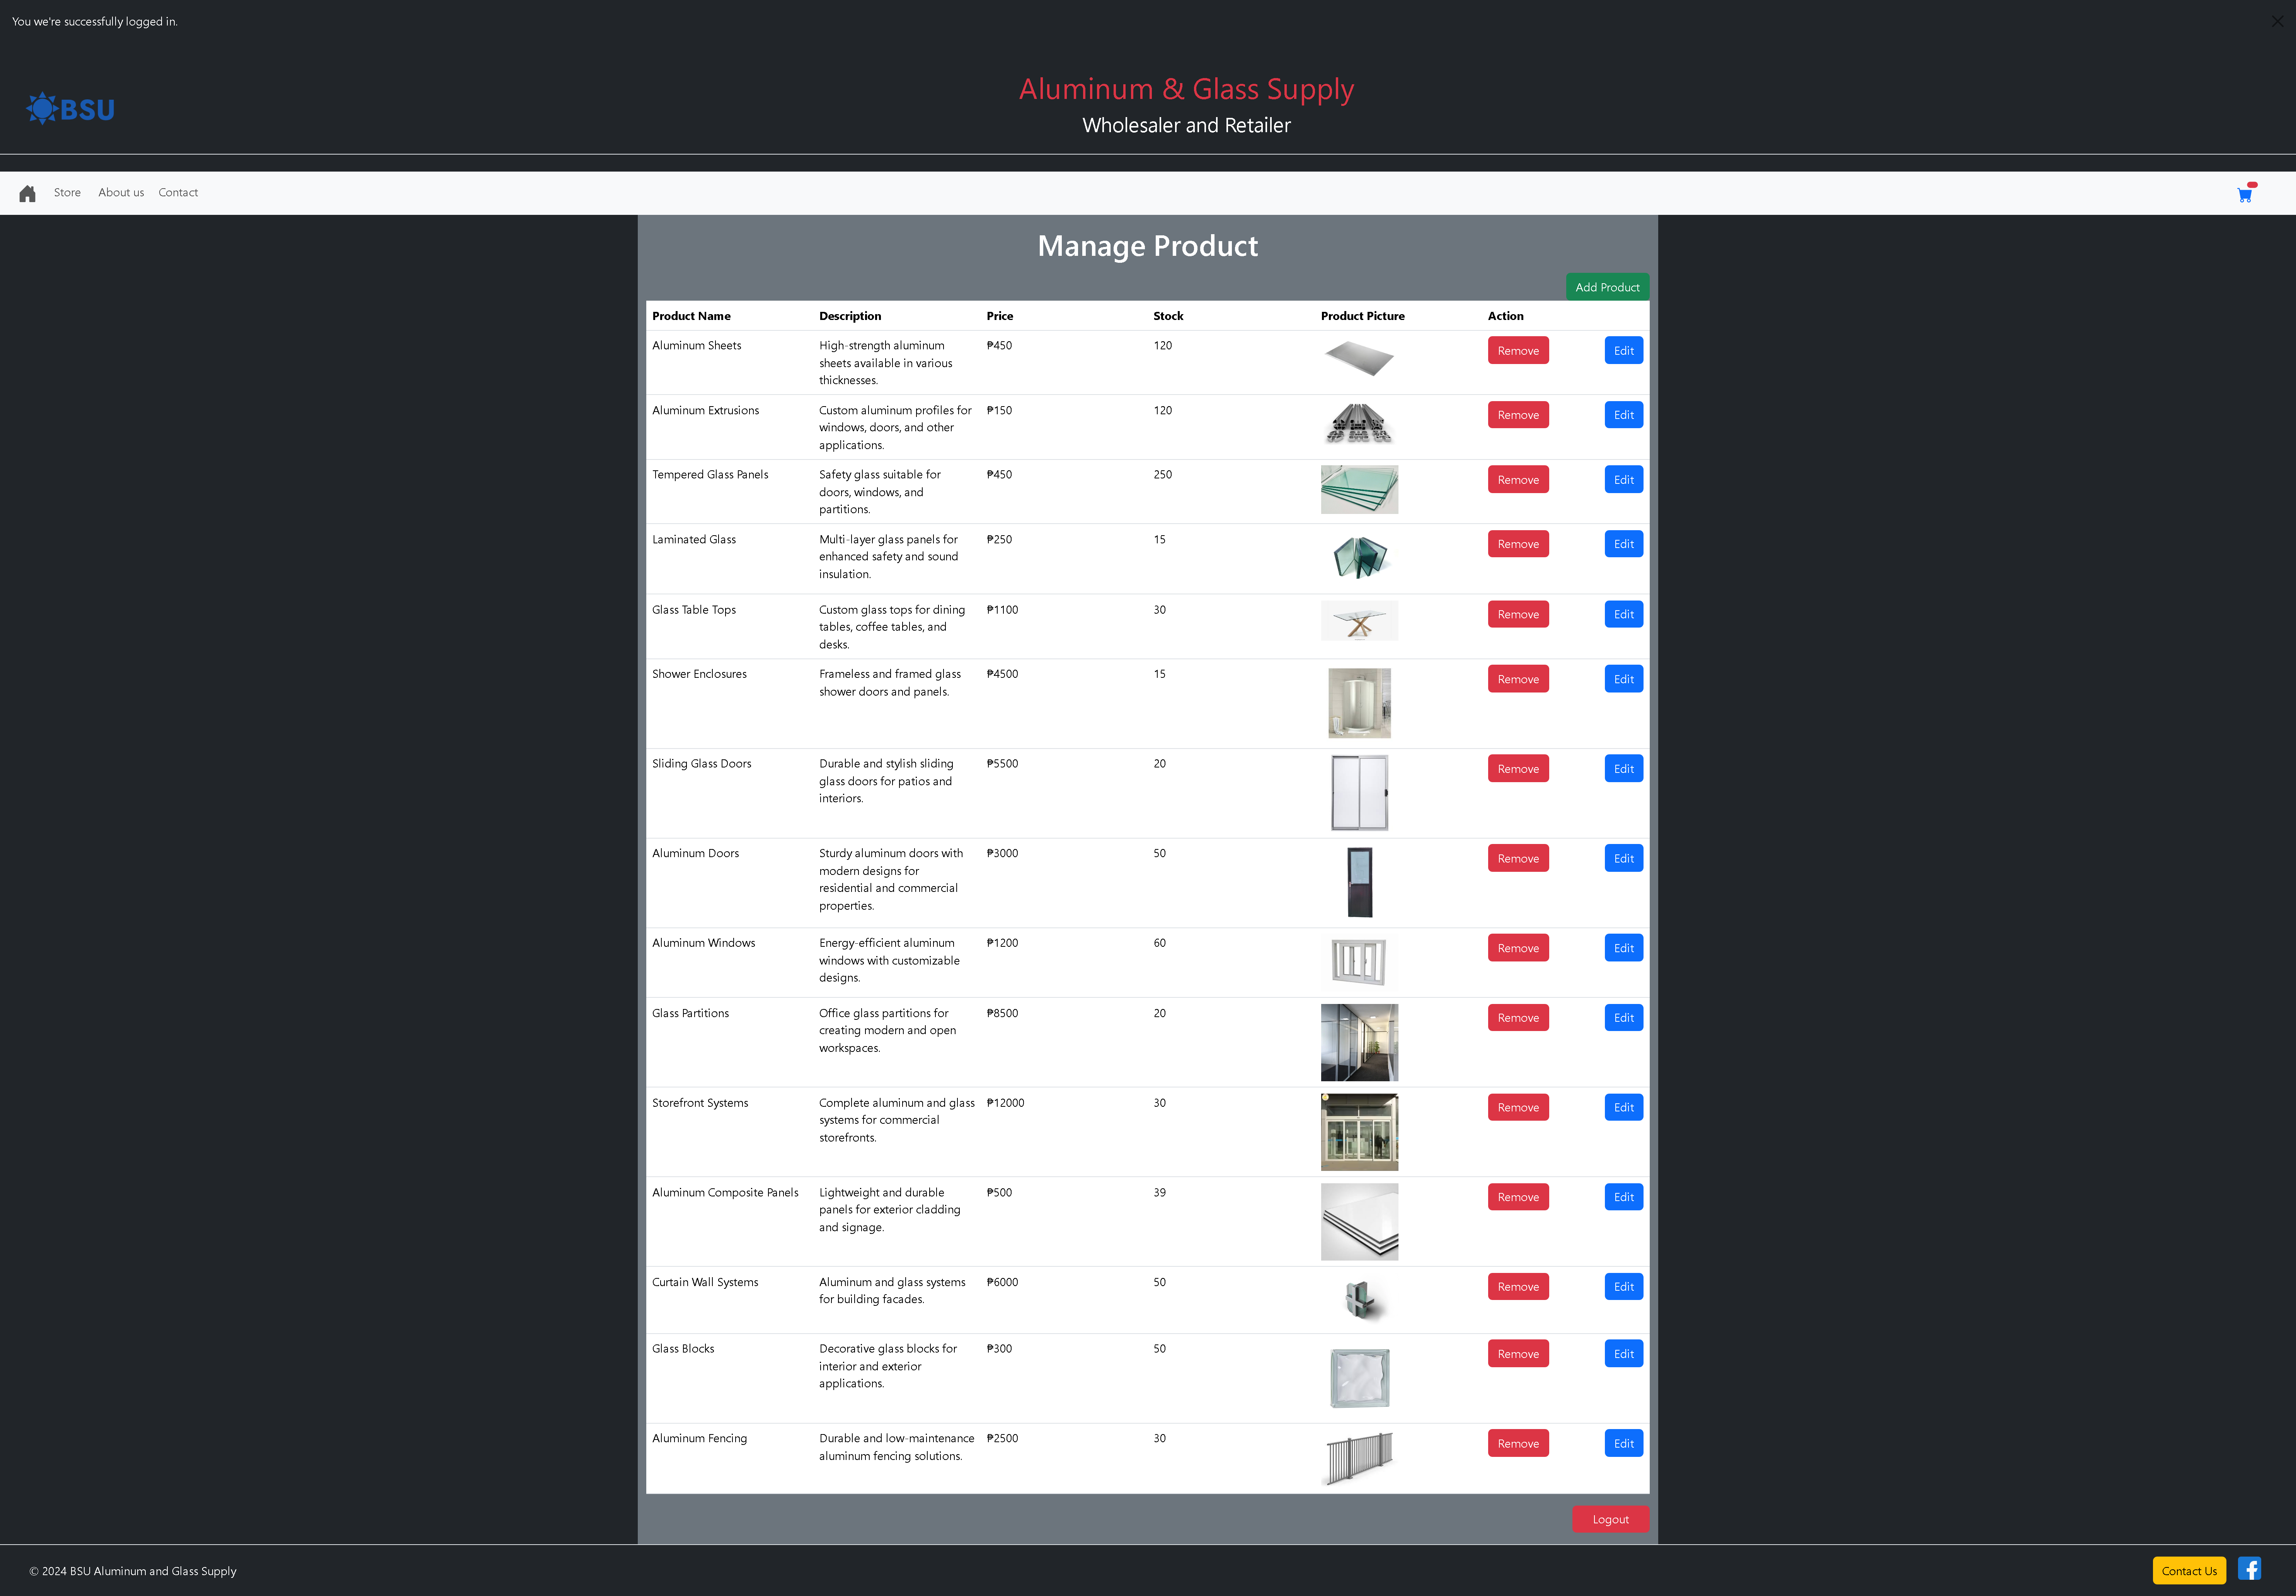Click the Storefront Systems product picture

click(x=1359, y=1132)
